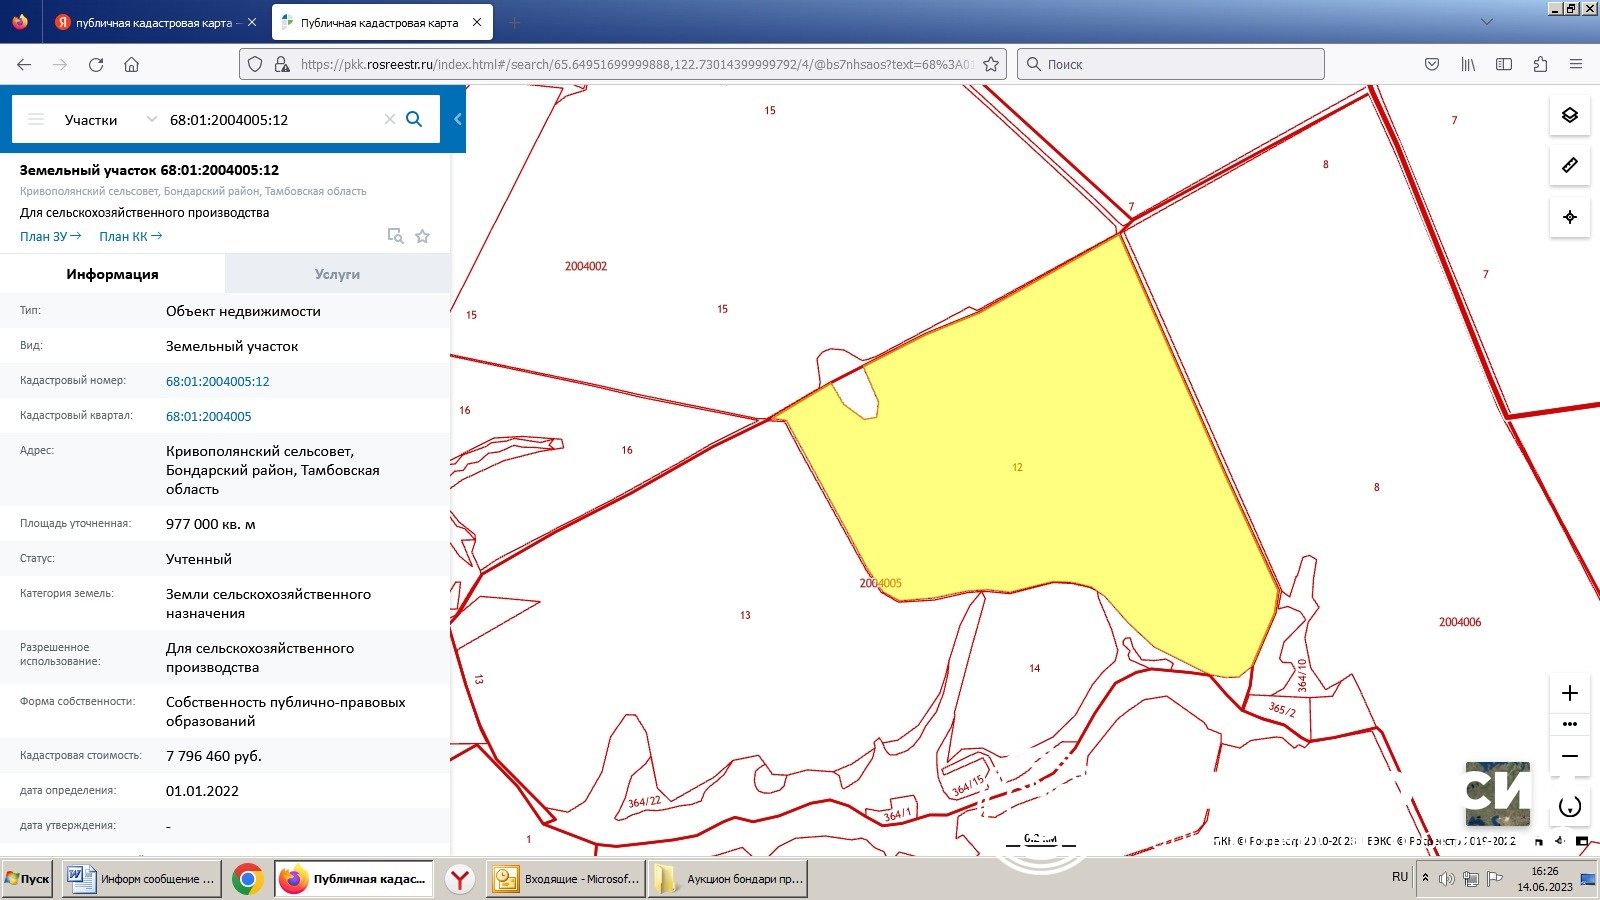Click the locate my position icon
This screenshot has width=1600, height=900.
1569,217
